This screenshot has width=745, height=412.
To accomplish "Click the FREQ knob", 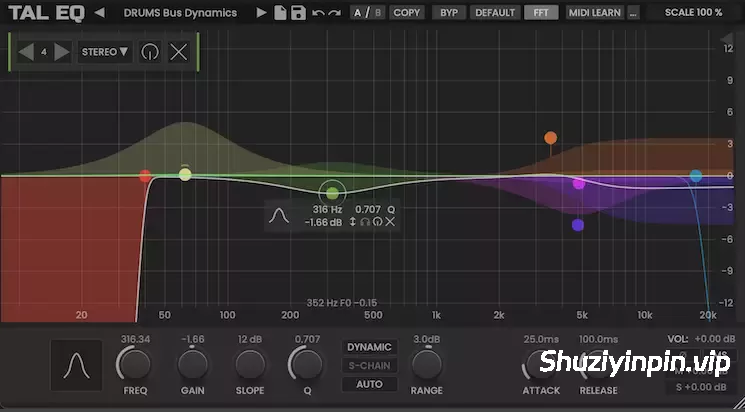I will 135,364.
